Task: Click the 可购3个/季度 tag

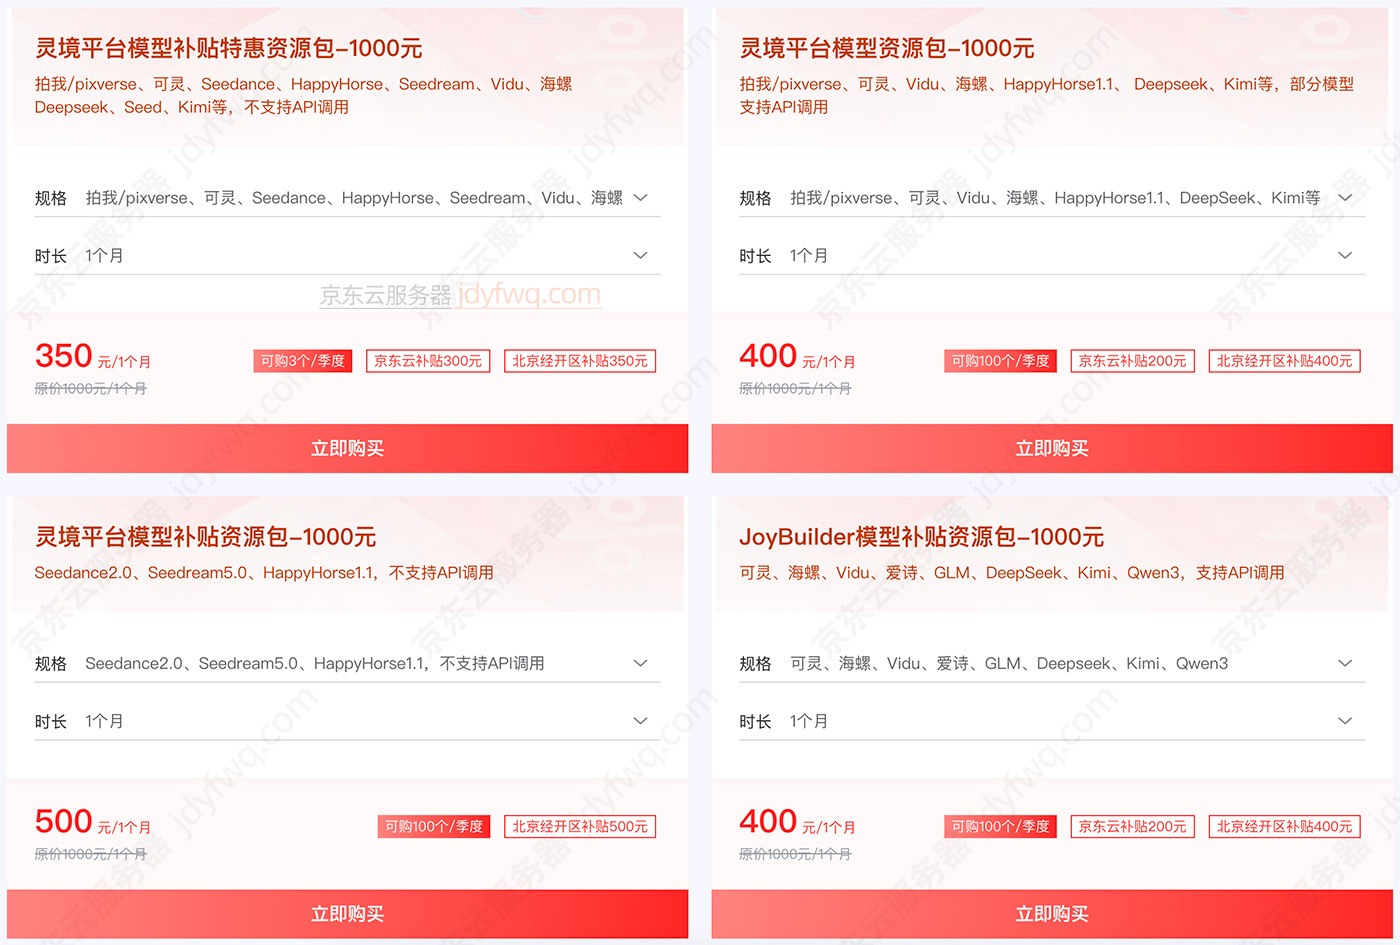Action: coord(303,361)
